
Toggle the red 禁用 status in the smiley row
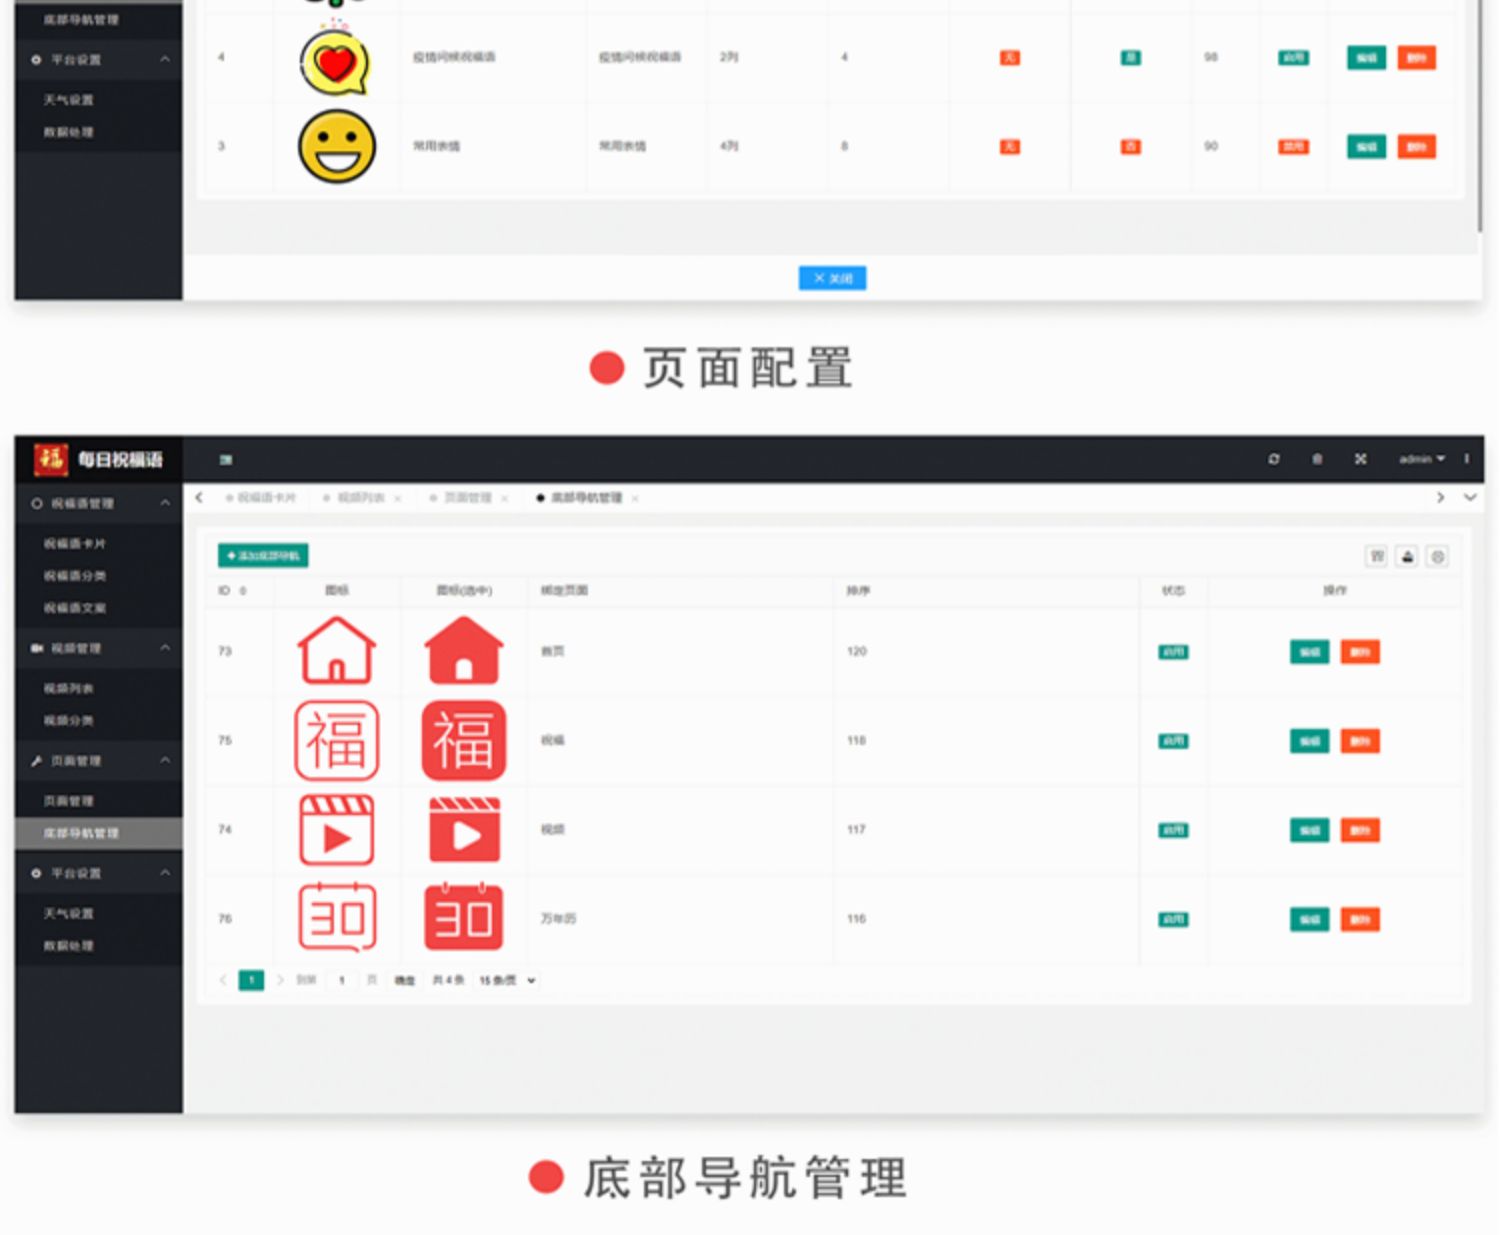(1293, 147)
